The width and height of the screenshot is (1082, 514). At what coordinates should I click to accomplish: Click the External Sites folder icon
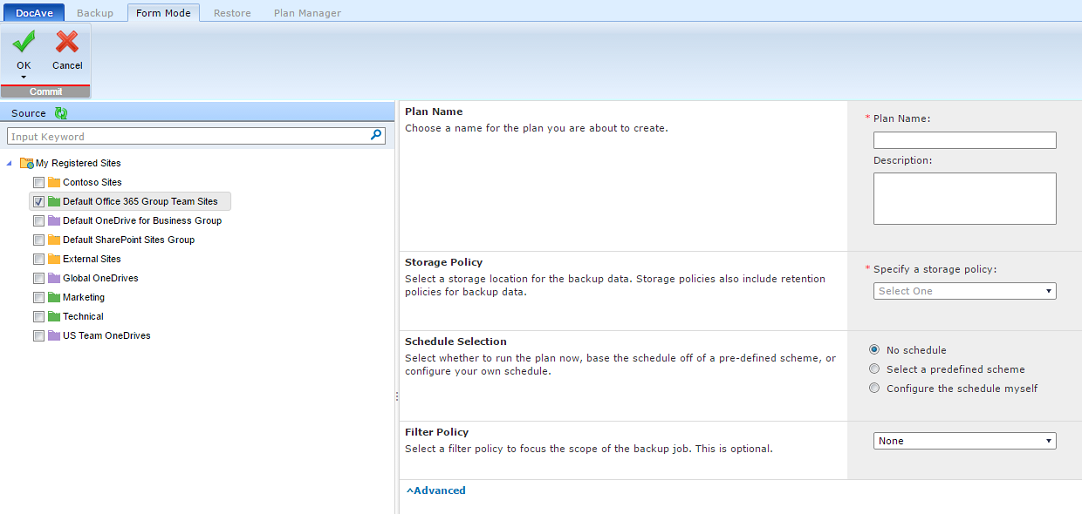(54, 259)
